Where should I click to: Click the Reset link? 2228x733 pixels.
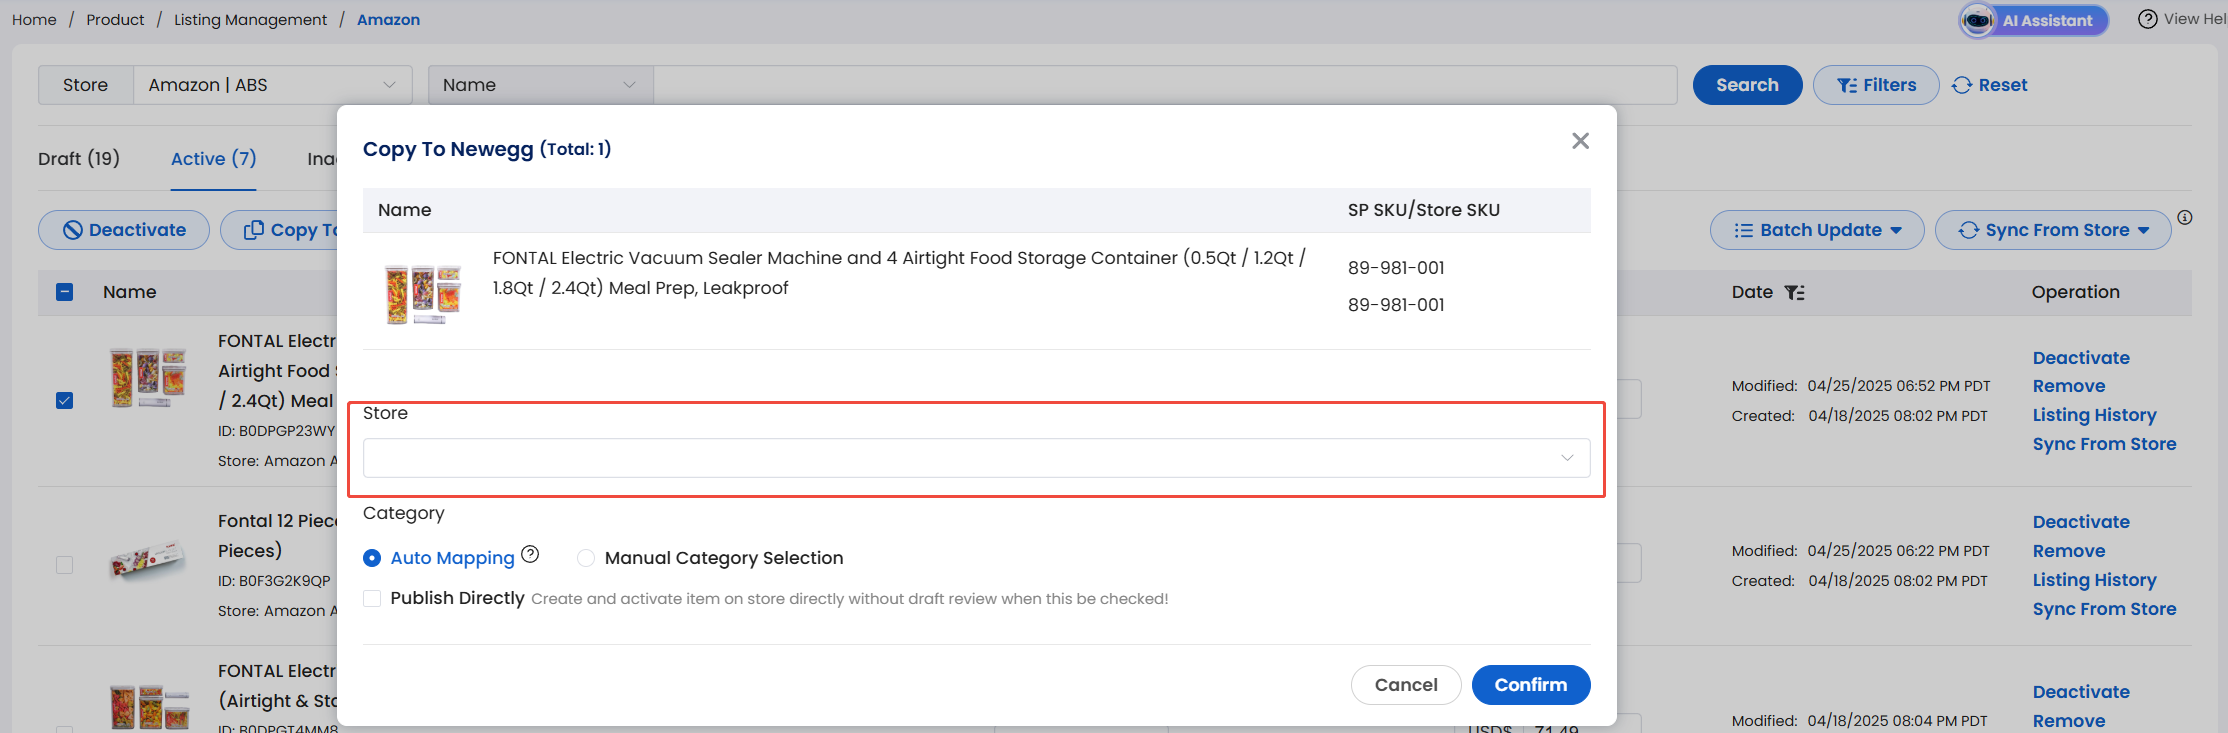coord(2003,85)
